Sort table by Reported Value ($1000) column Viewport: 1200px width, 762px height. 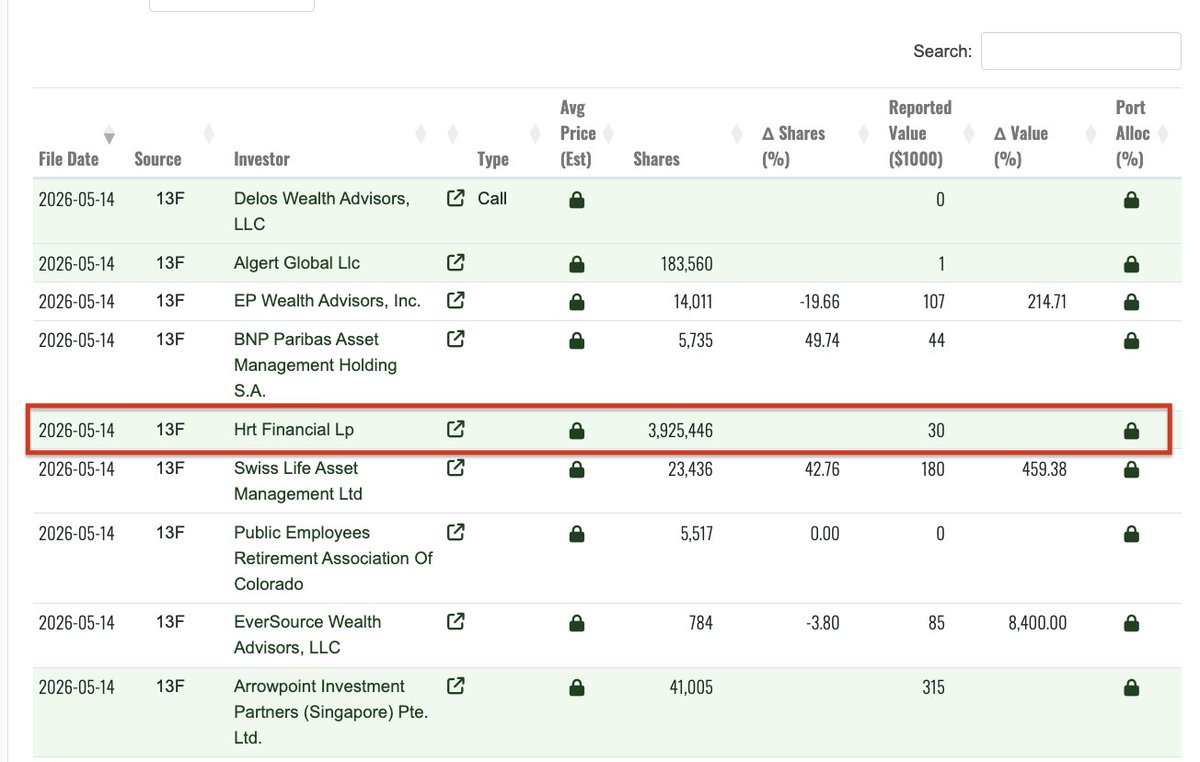(x=920, y=133)
